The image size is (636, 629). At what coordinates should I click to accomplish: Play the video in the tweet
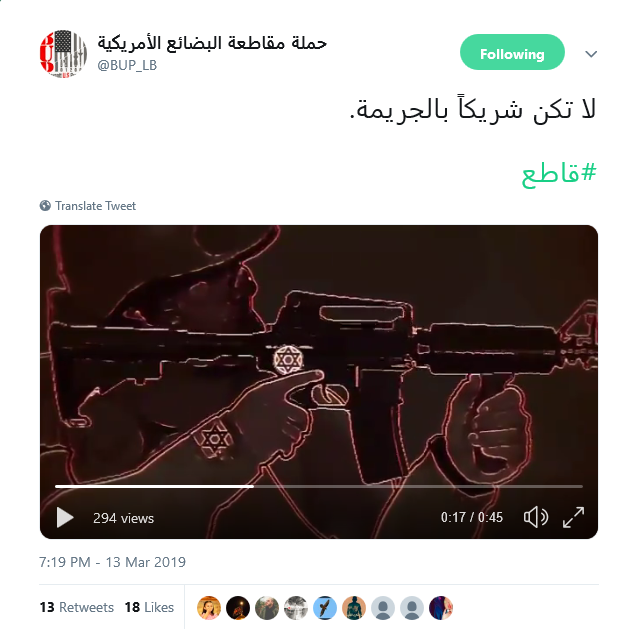tap(65, 517)
